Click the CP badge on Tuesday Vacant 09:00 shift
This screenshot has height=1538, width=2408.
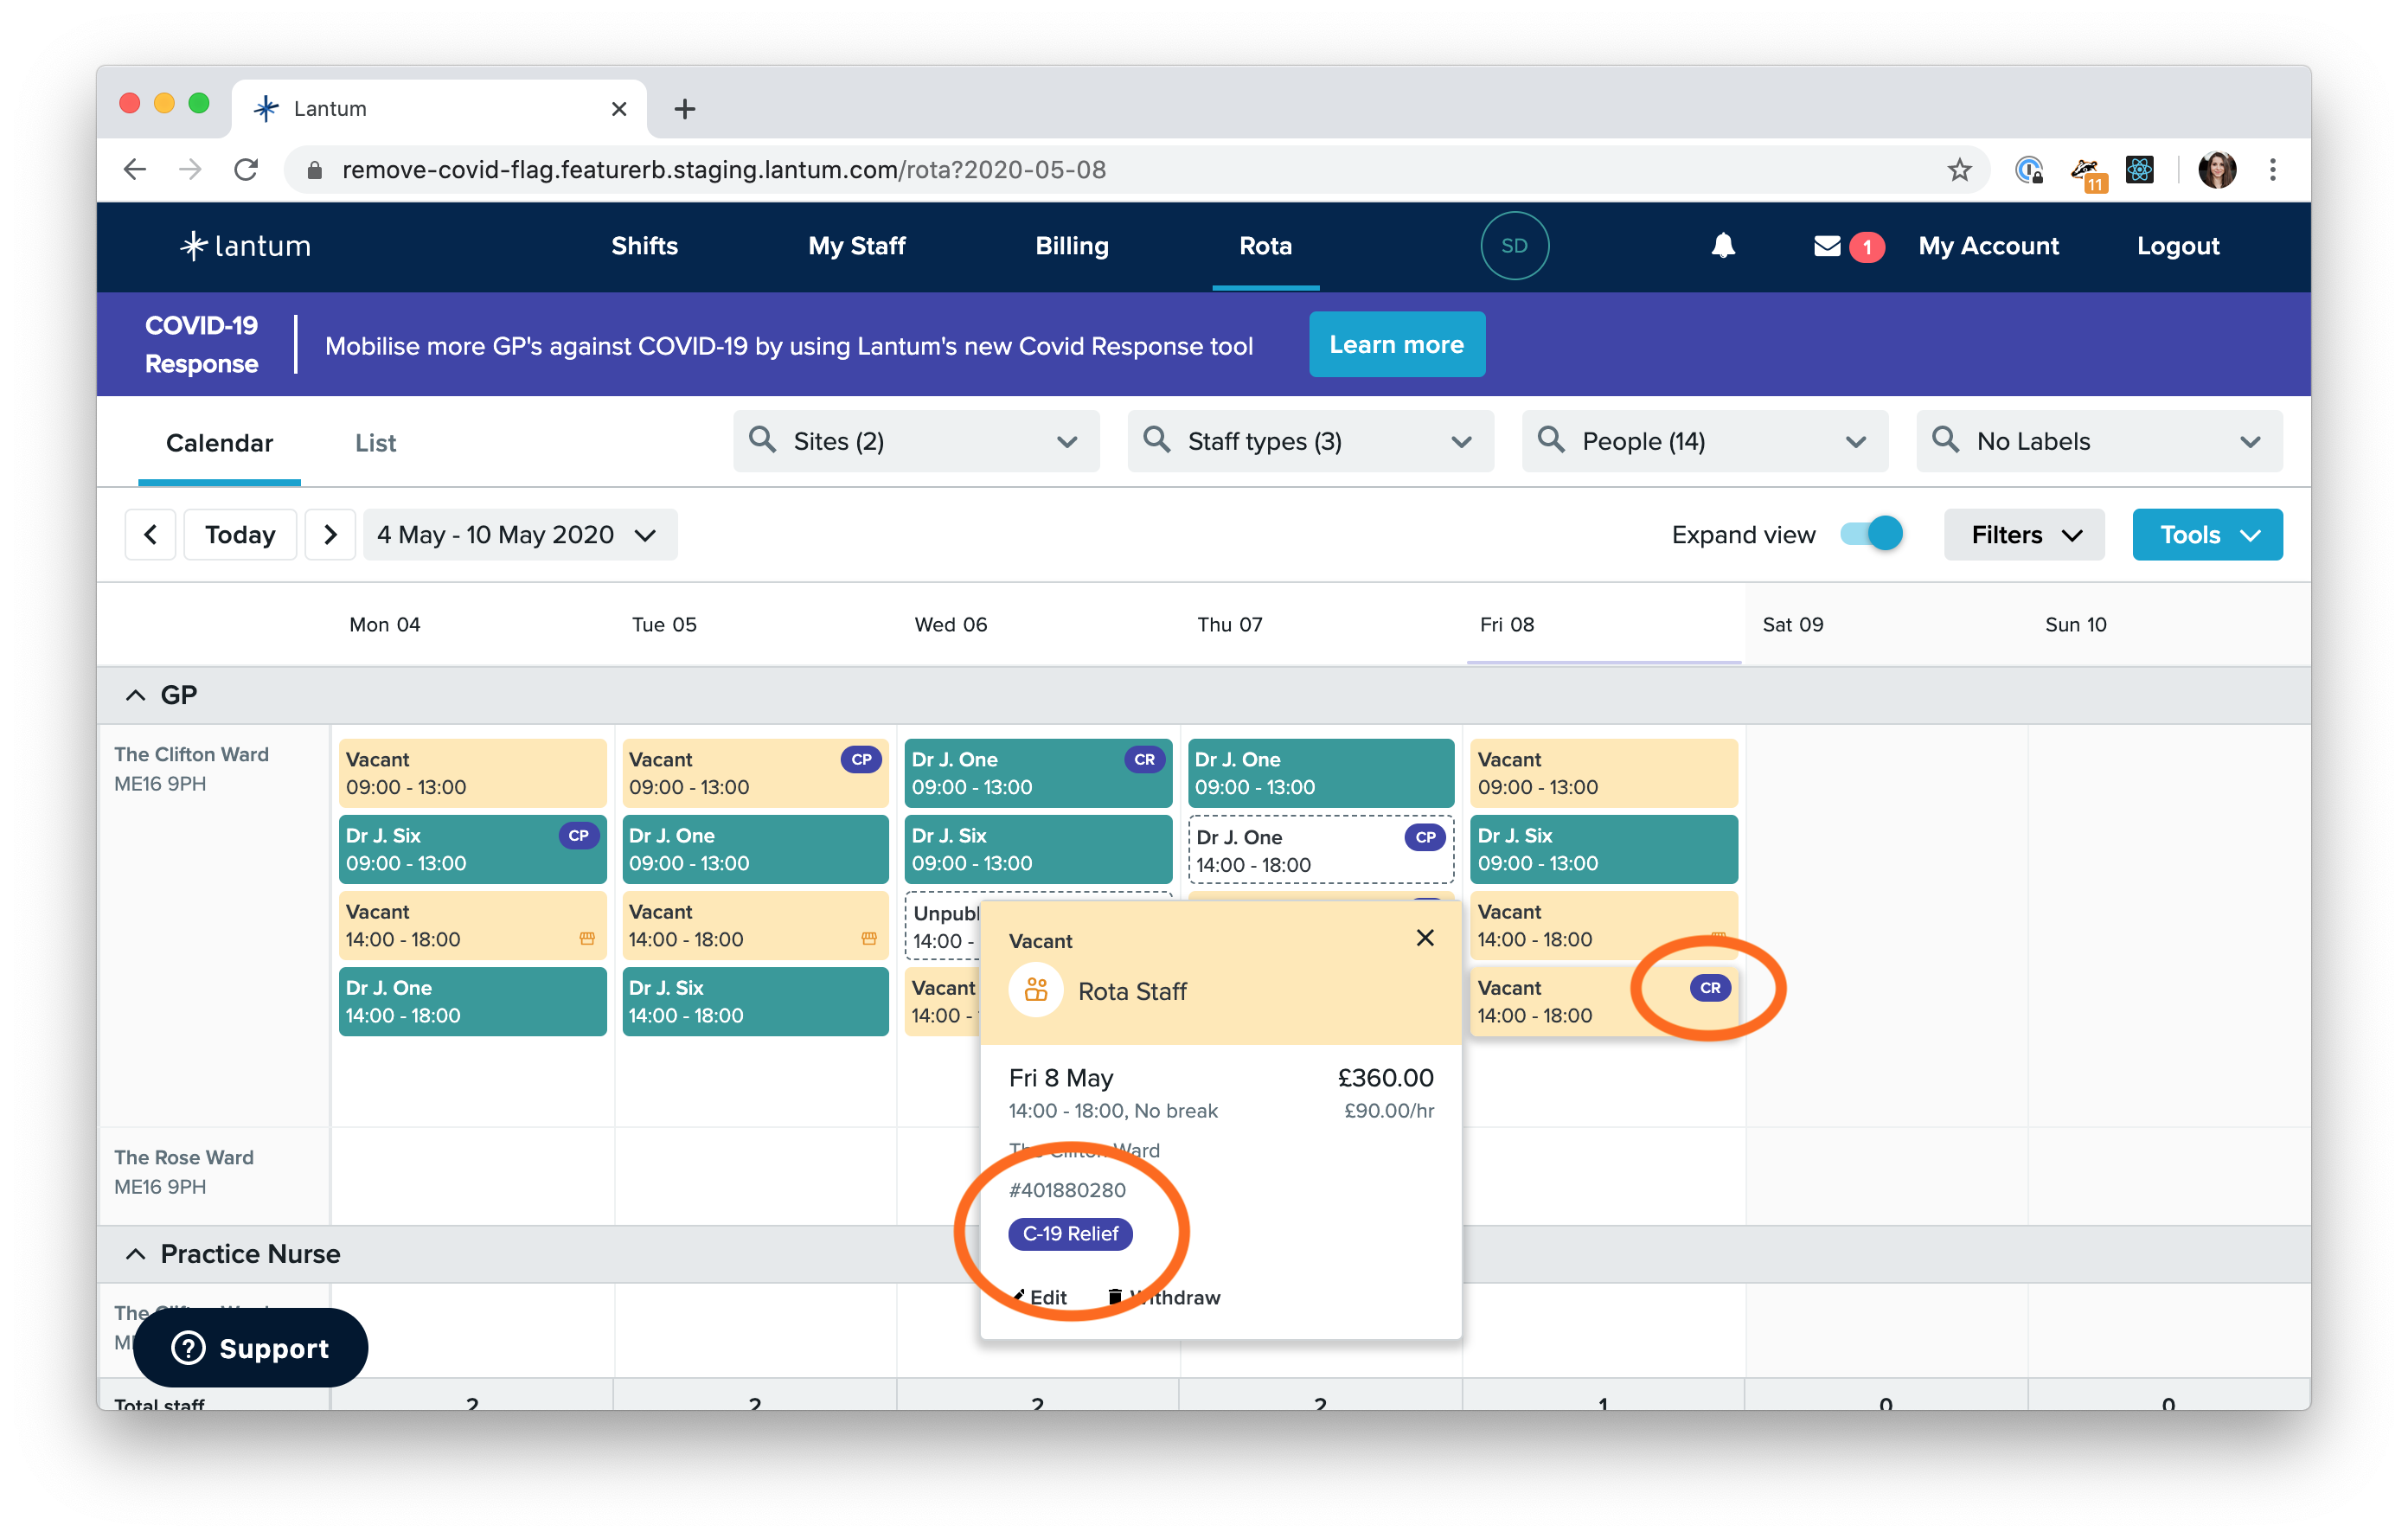point(861,760)
